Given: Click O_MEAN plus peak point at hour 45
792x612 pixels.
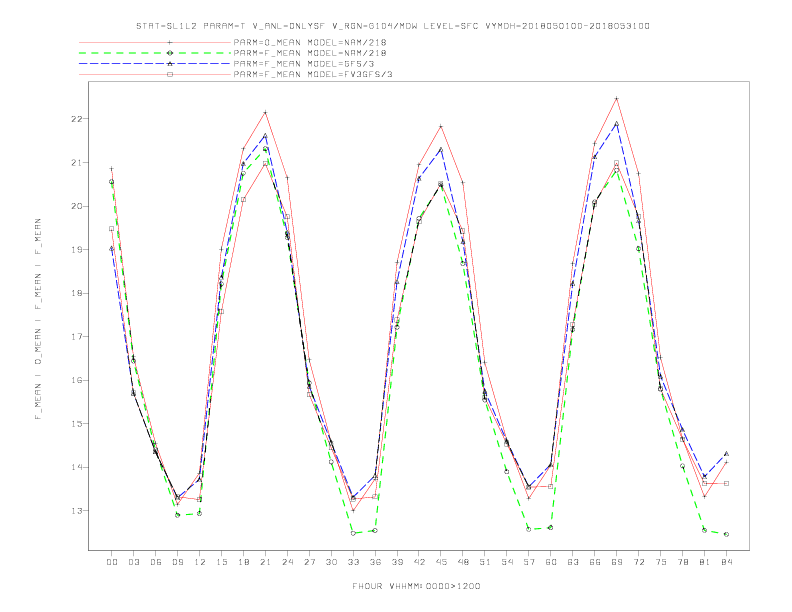Looking at the screenshot, I should coord(441,126).
